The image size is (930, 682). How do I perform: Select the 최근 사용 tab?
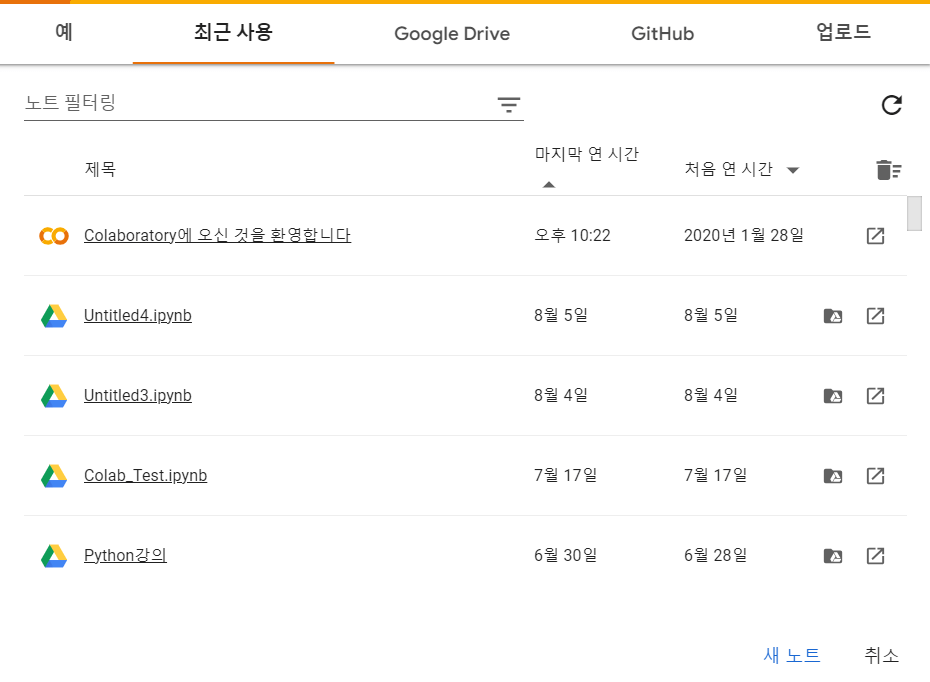click(x=233, y=33)
